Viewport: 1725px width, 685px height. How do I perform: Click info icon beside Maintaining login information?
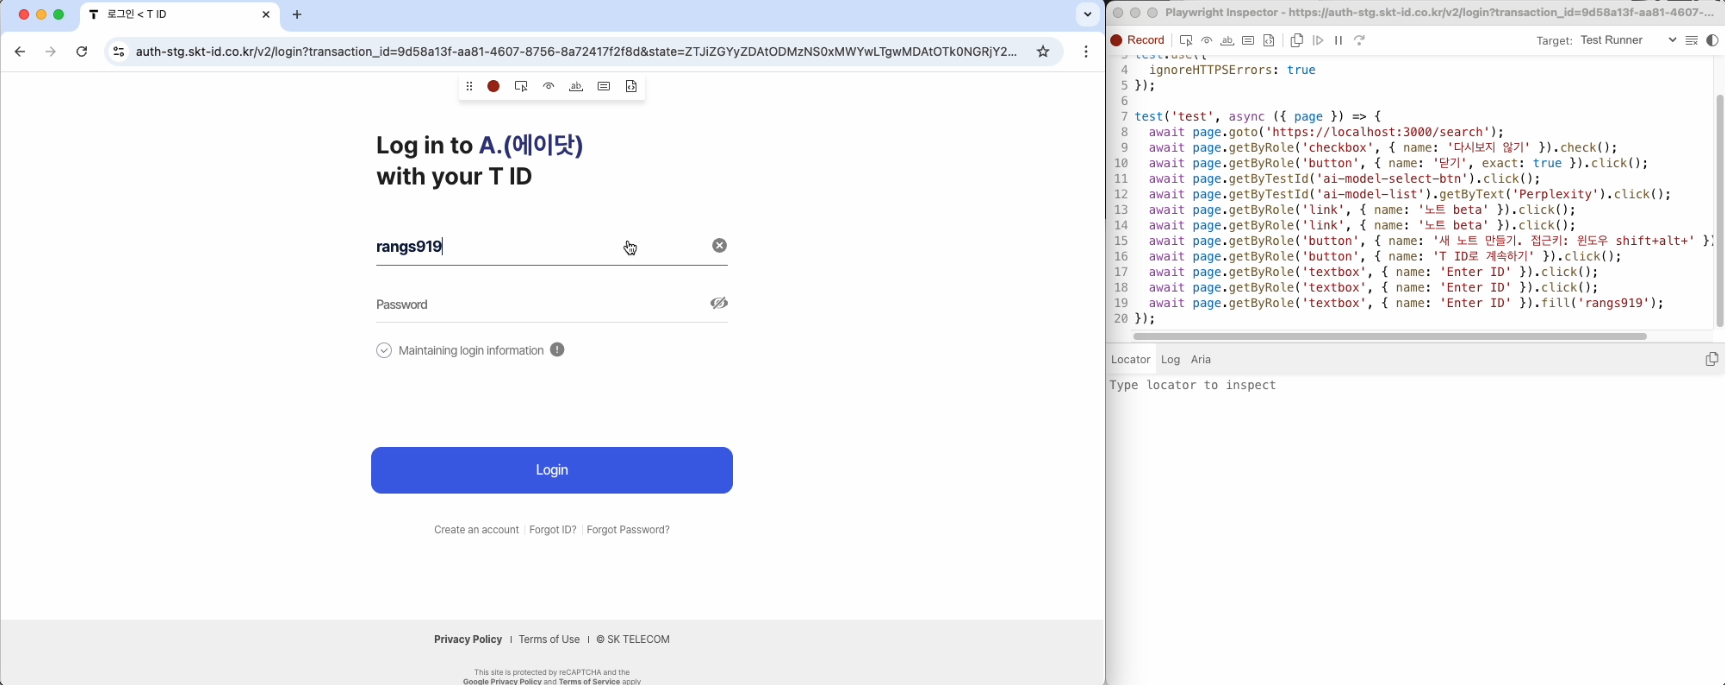pyautogui.click(x=557, y=350)
